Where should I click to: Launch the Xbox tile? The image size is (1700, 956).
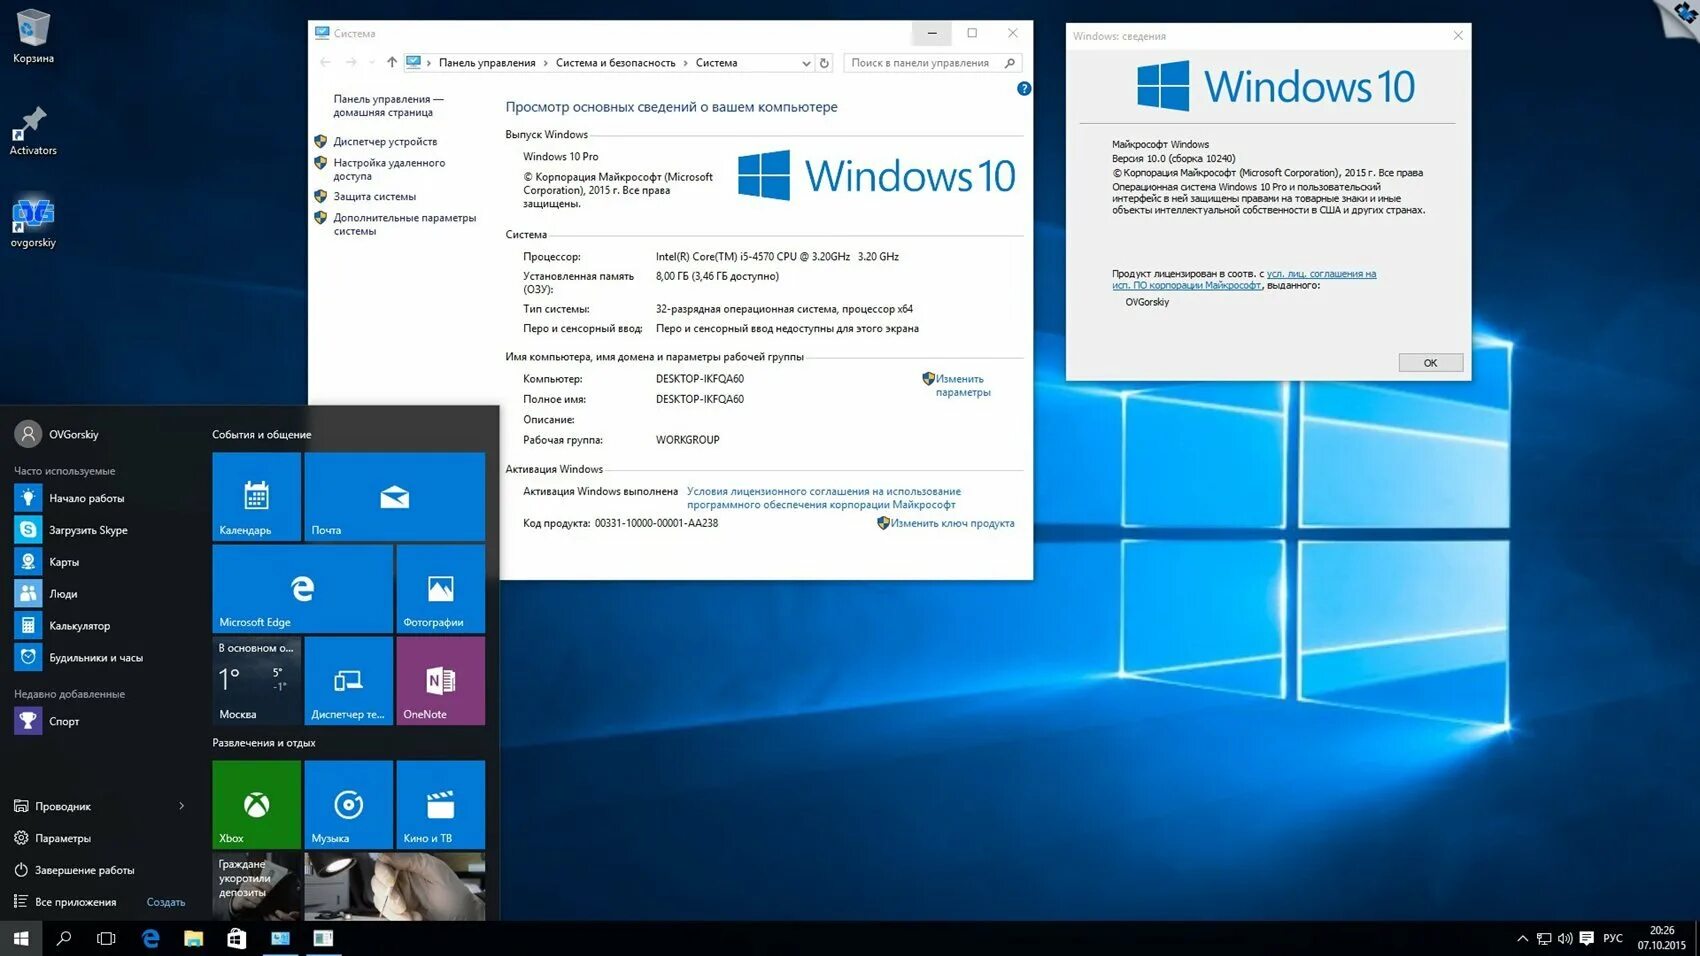click(255, 803)
